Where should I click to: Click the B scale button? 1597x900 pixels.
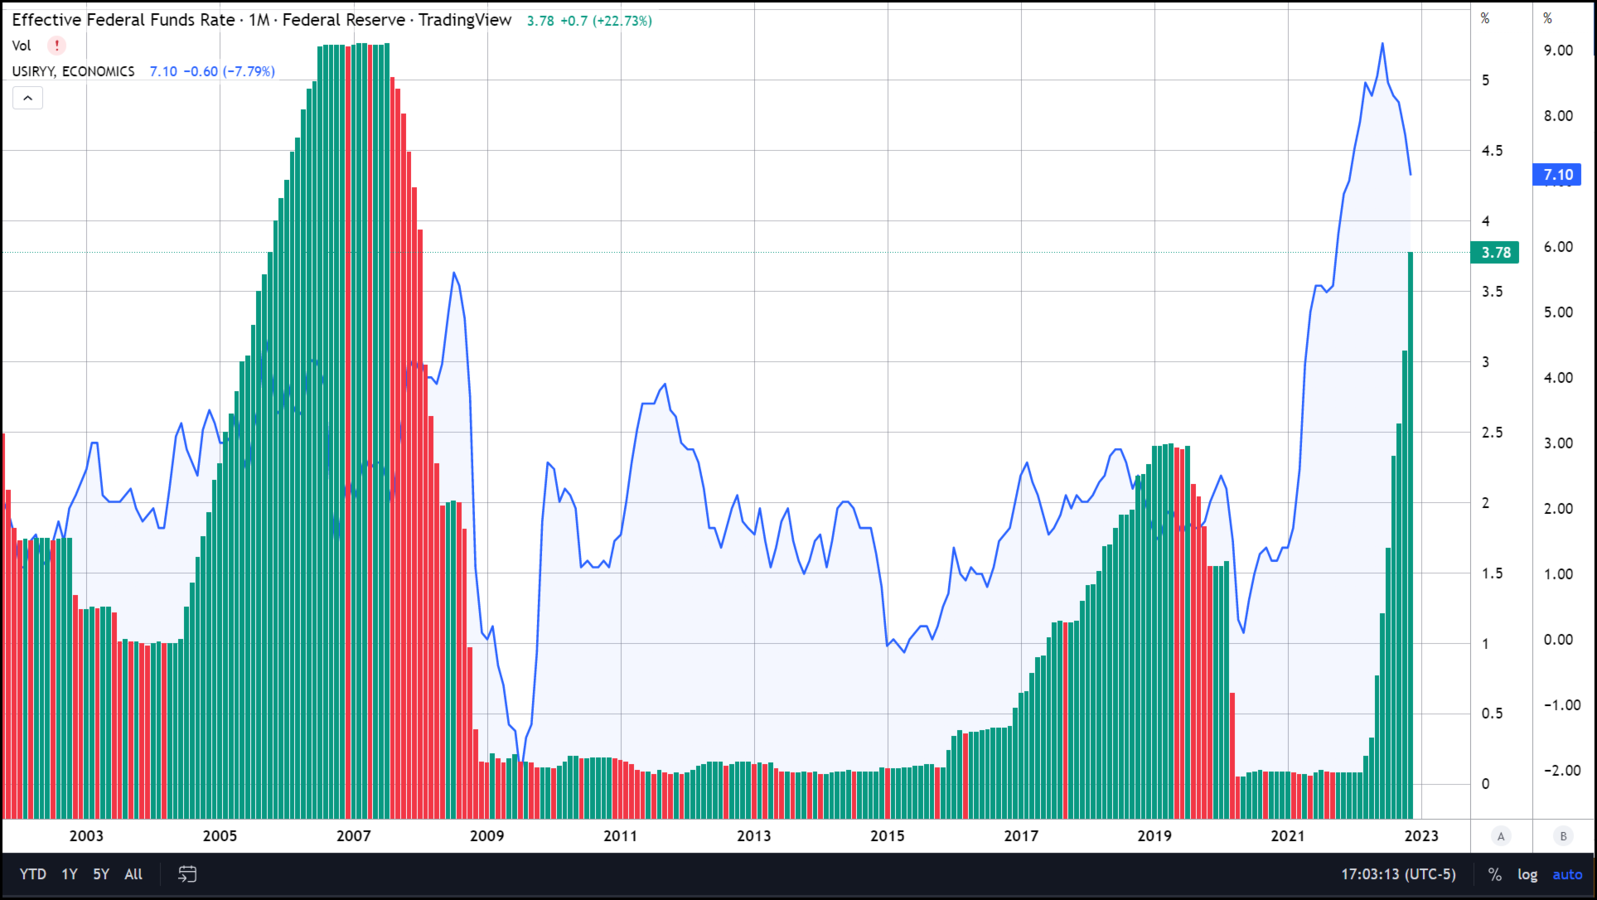(1563, 836)
